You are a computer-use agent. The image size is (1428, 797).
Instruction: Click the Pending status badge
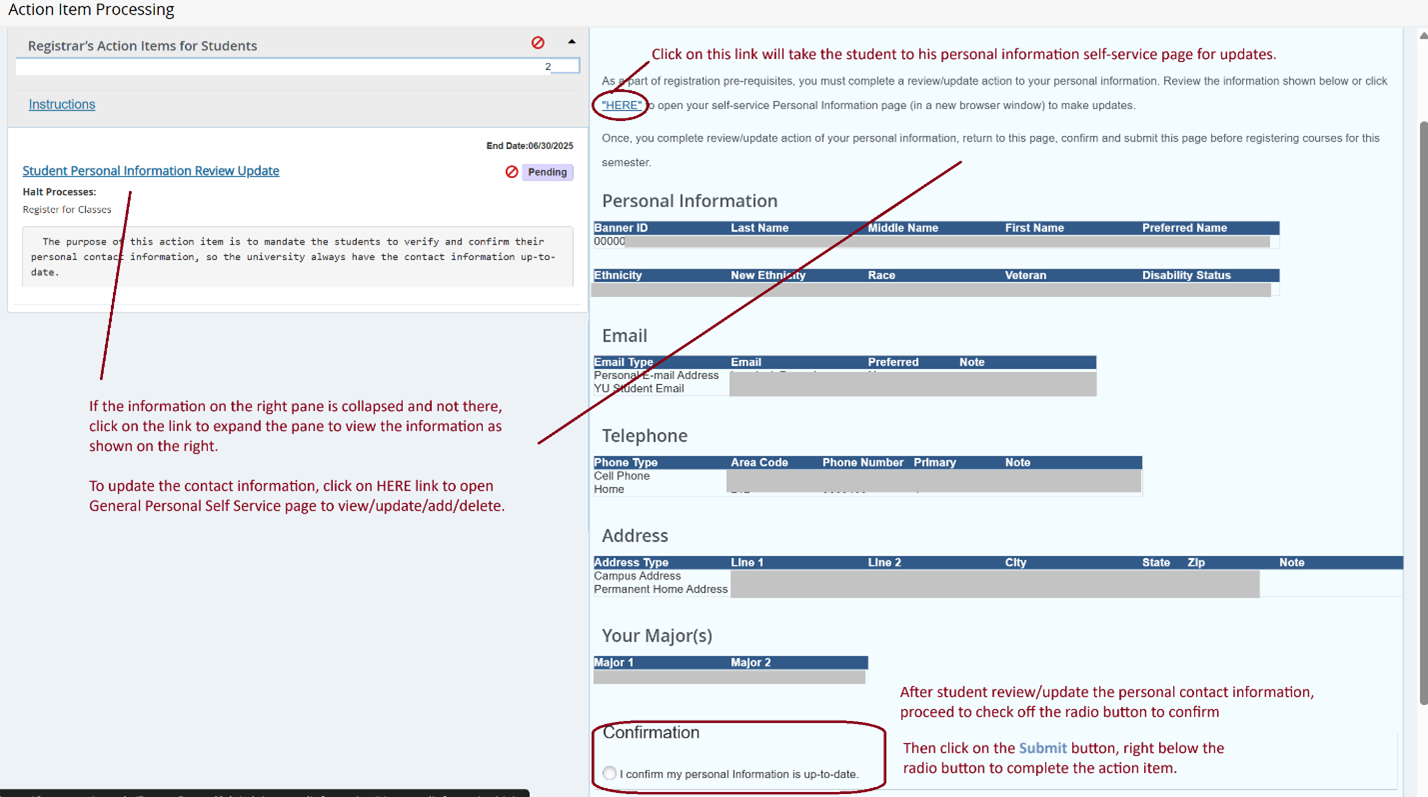[x=547, y=172]
